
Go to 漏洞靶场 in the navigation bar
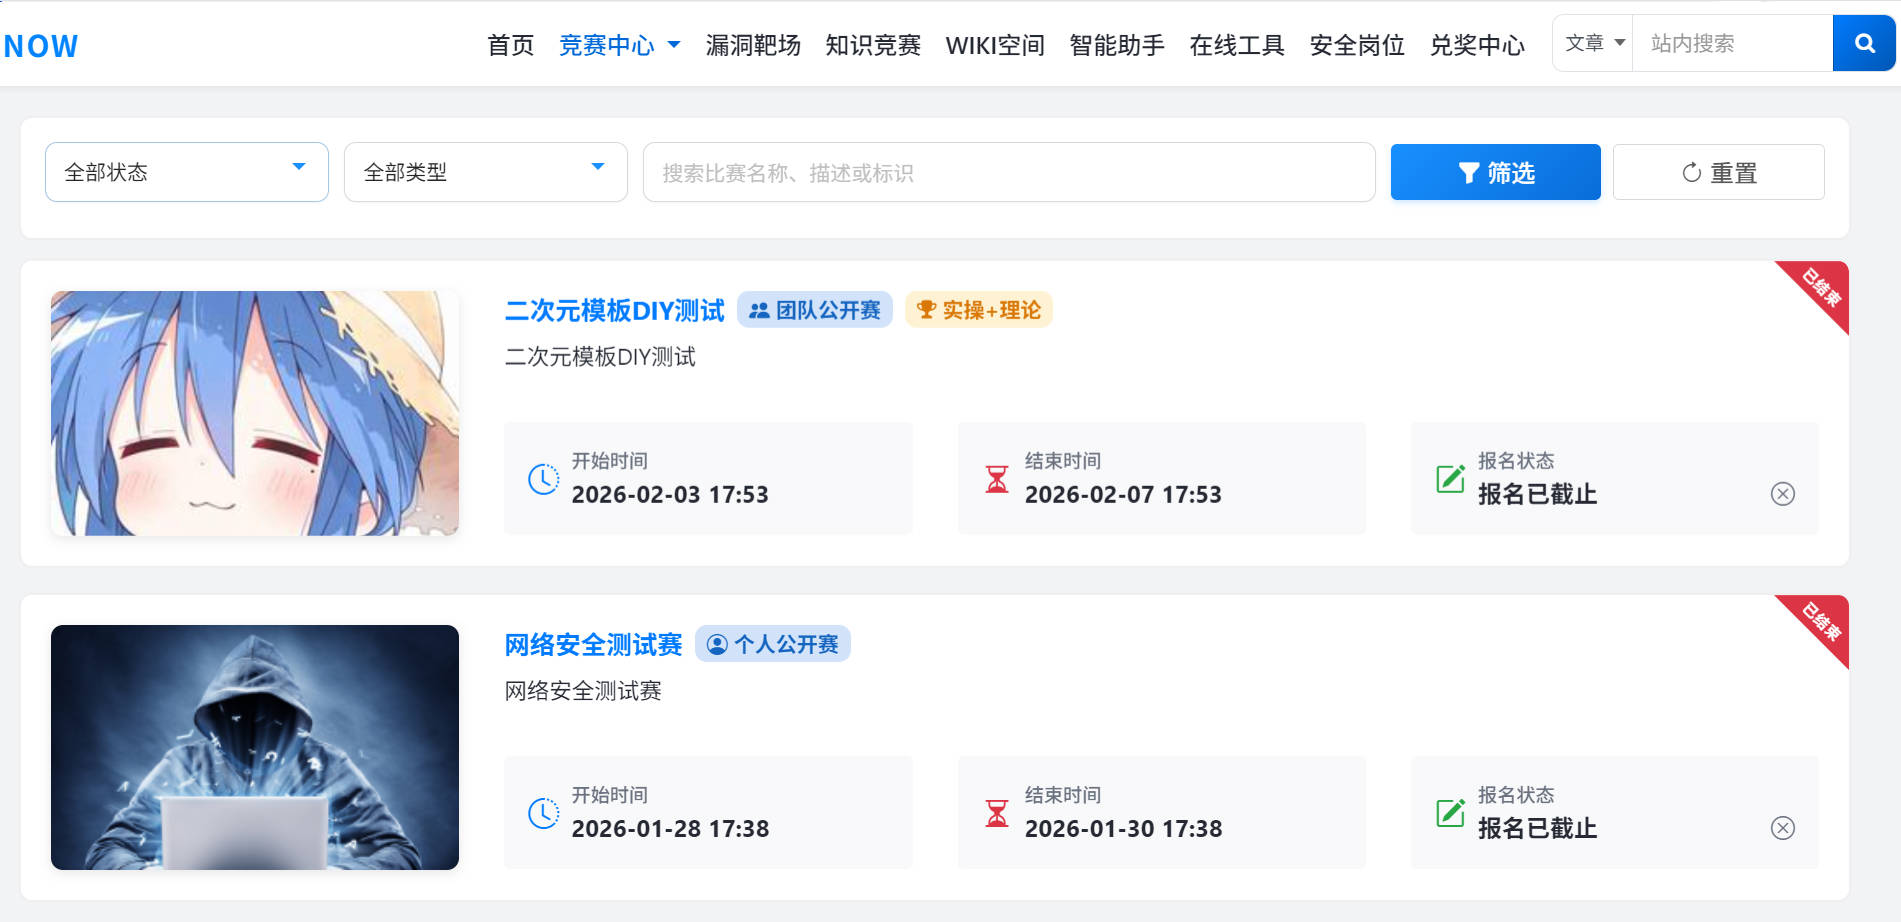pos(753,45)
